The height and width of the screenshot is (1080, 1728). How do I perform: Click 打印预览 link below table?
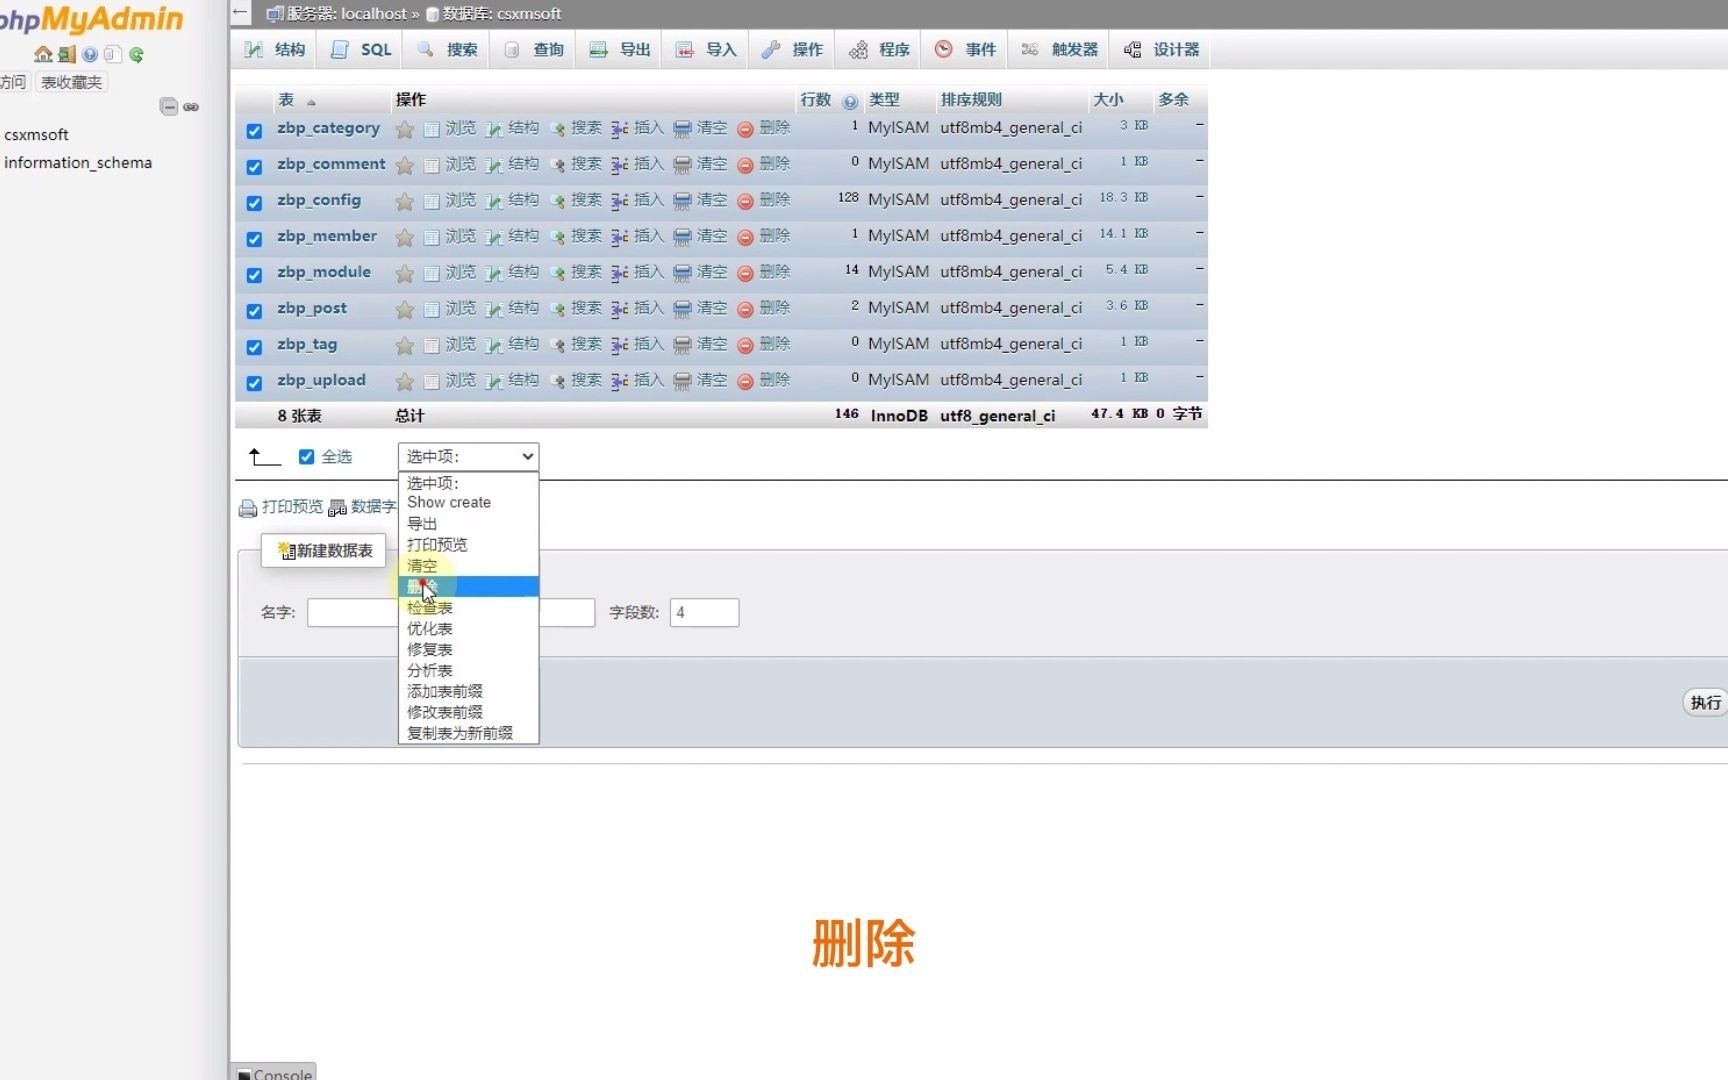pyautogui.click(x=292, y=507)
